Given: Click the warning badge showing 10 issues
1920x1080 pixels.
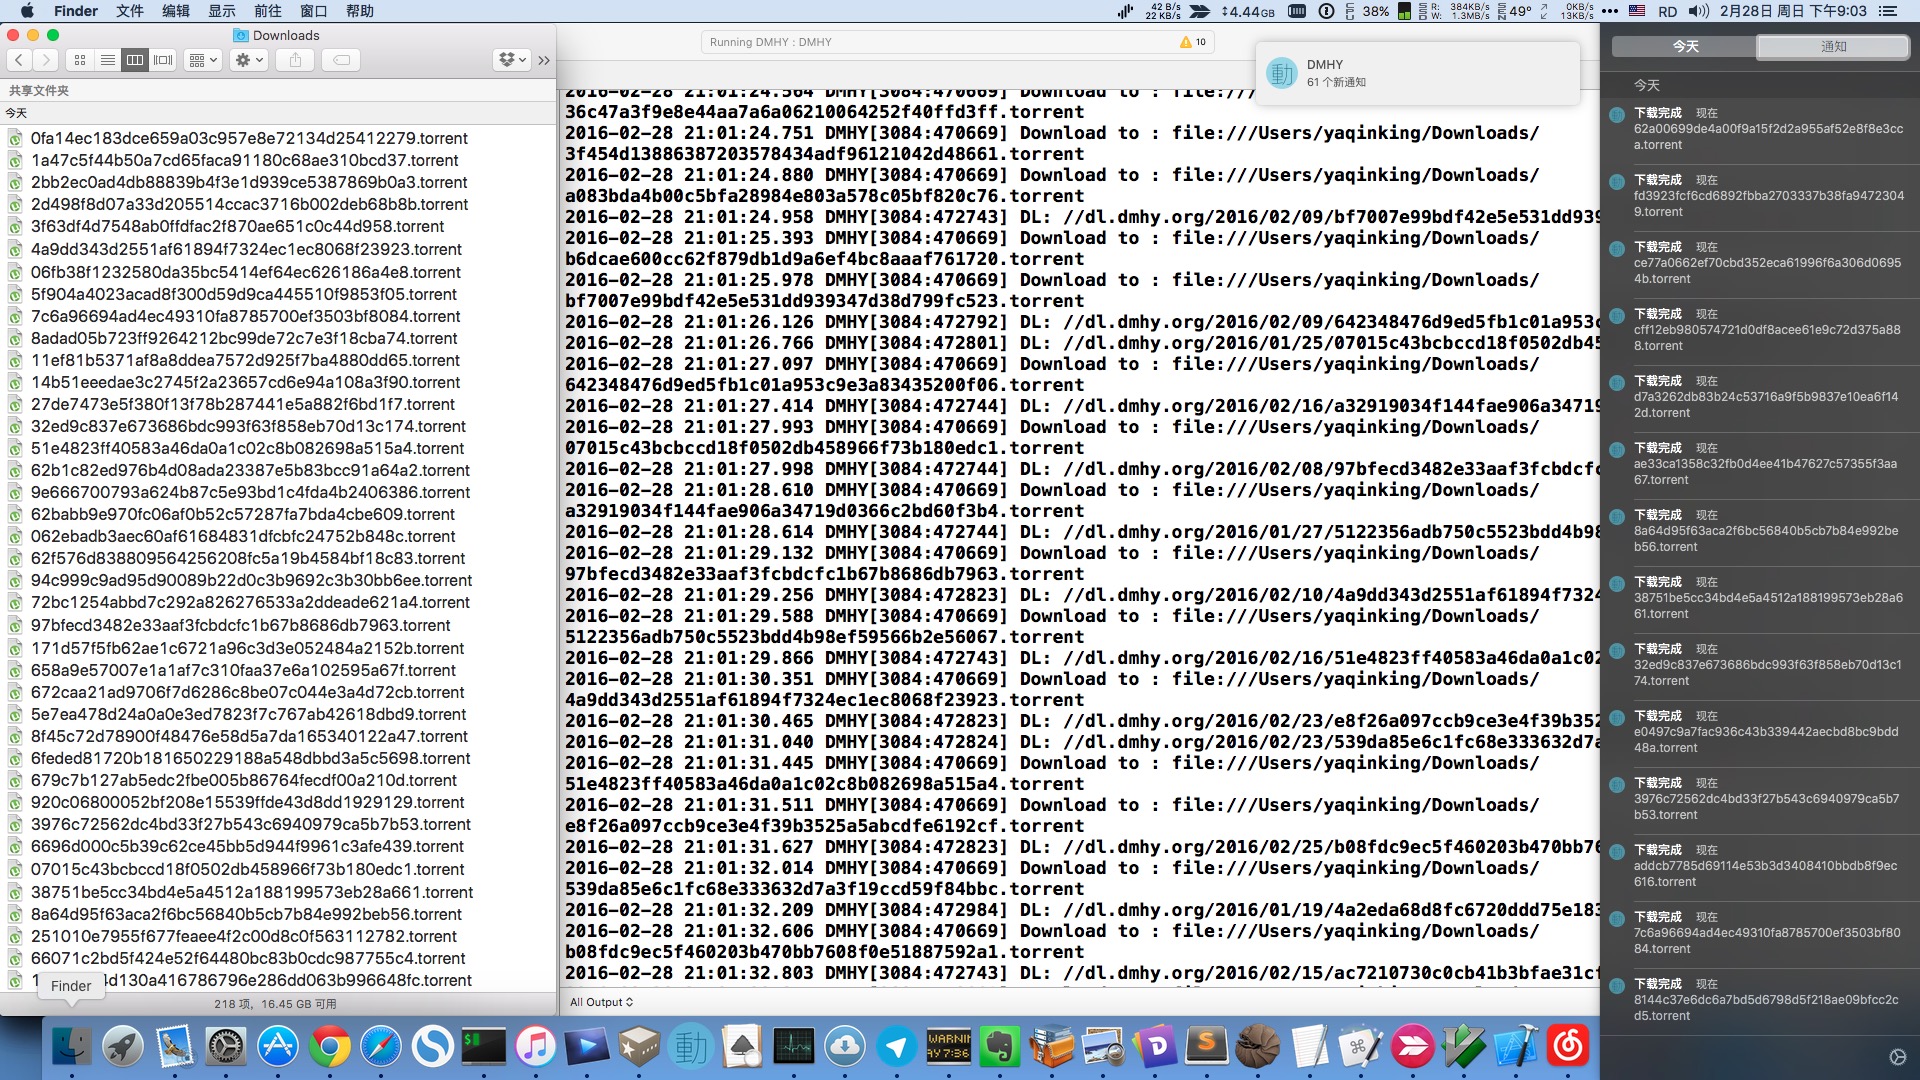Looking at the screenshot, I should (1193, 42).
